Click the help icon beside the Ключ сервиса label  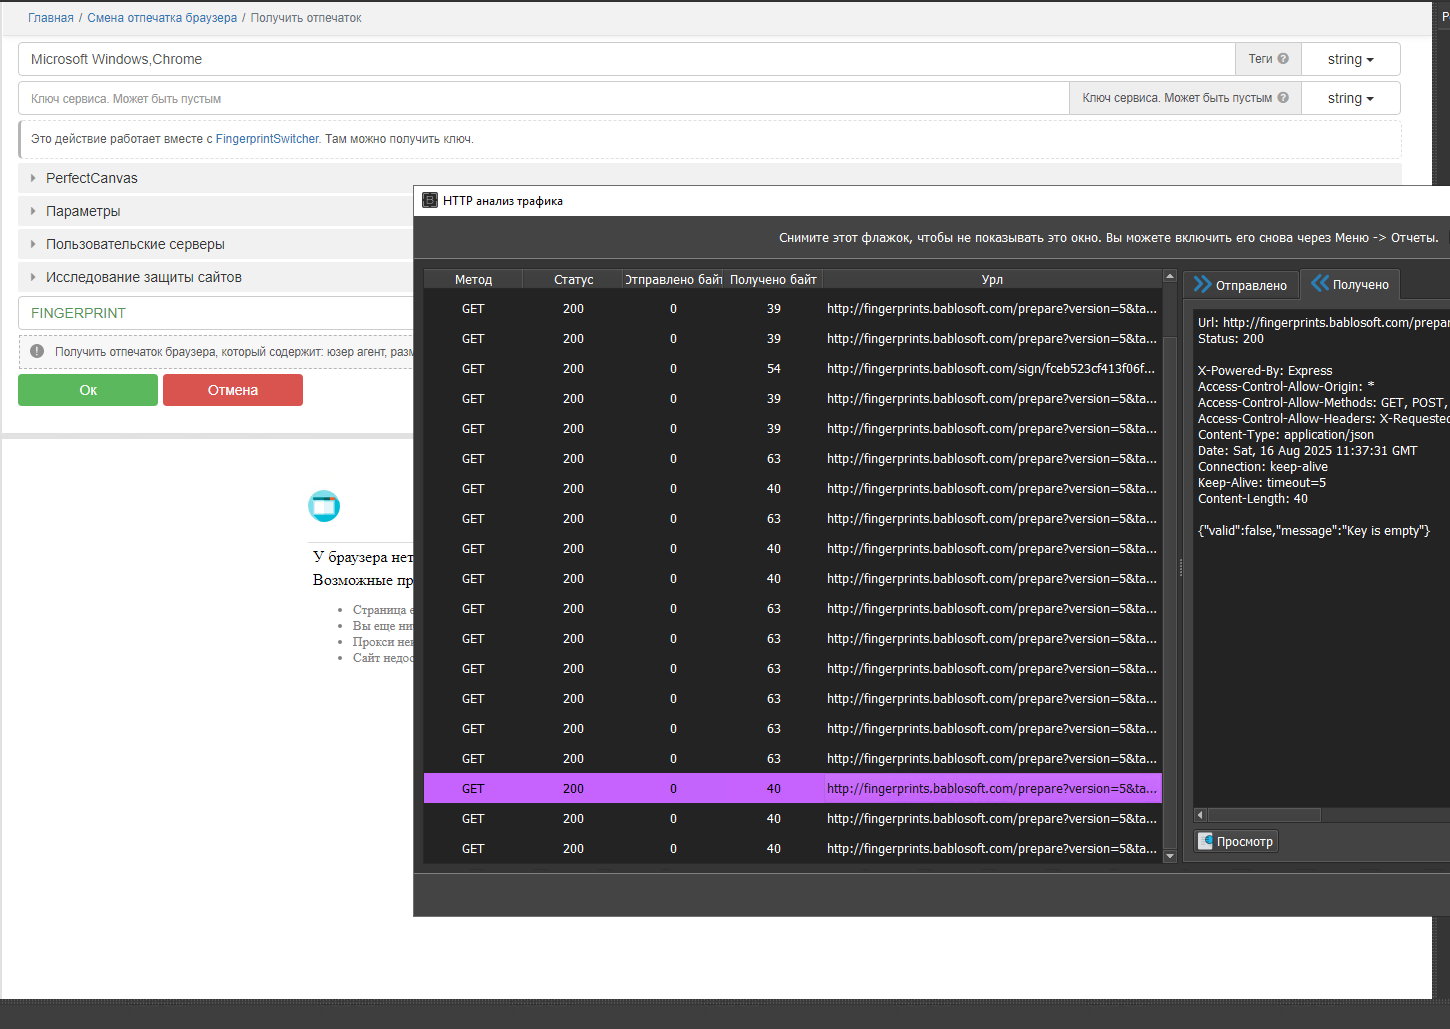(1283, 98)
